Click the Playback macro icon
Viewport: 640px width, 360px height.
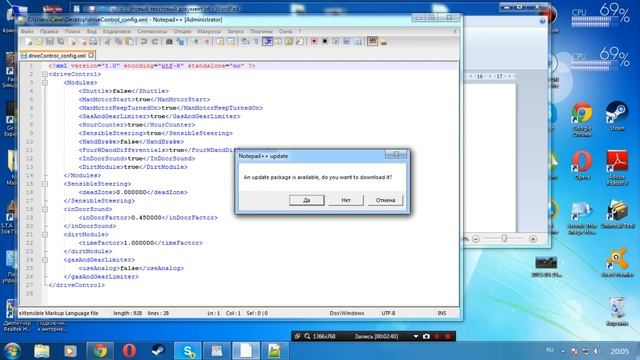[x=336, y=42]
